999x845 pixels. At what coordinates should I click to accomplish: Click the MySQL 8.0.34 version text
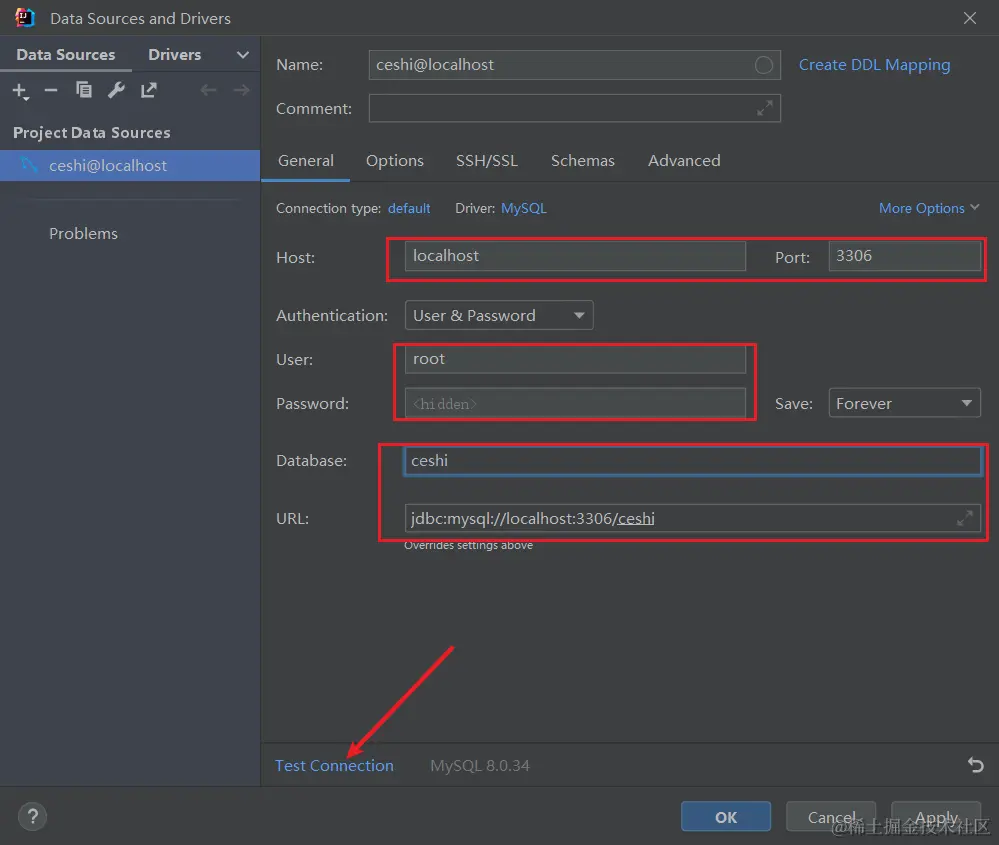[480, 765]
